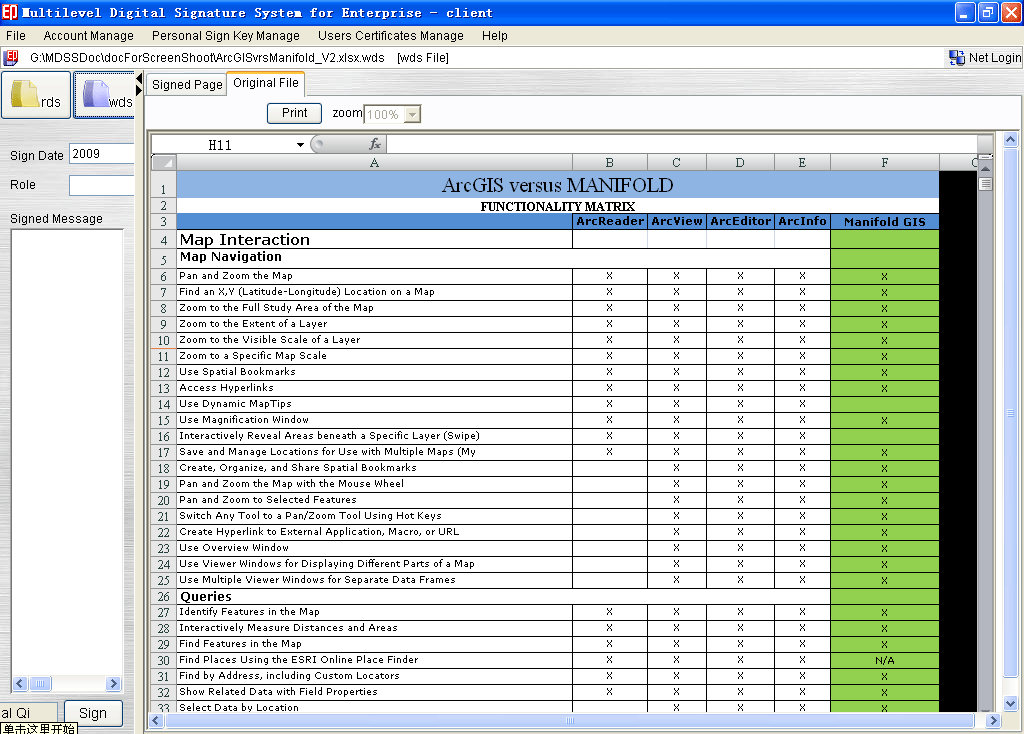
Task: Click the fx insert function icon
Action: 375,144
